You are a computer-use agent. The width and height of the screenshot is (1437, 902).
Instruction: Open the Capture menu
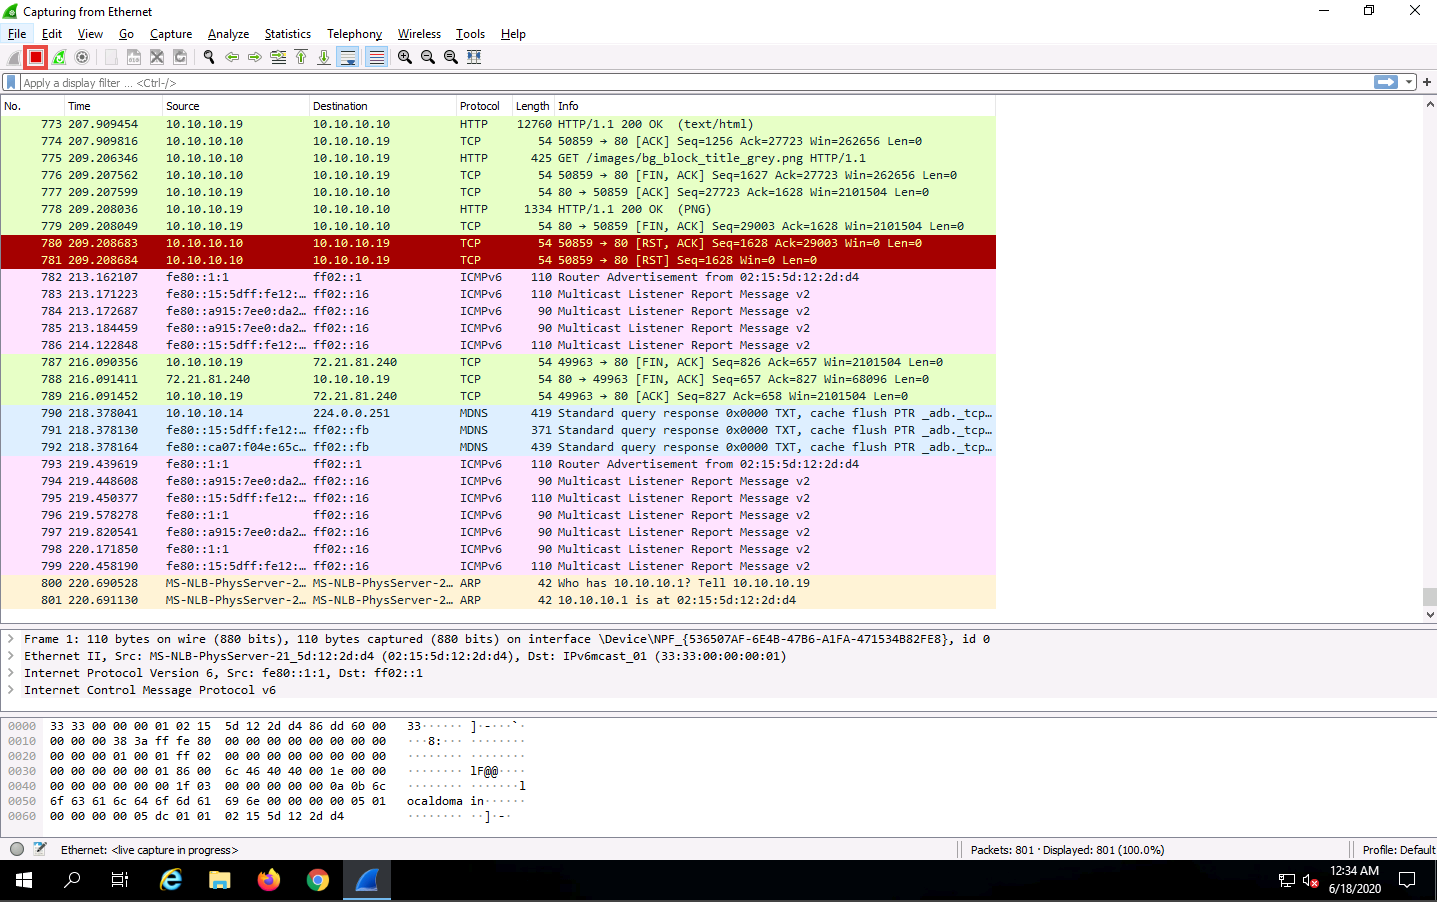click(x=171, y=34)
